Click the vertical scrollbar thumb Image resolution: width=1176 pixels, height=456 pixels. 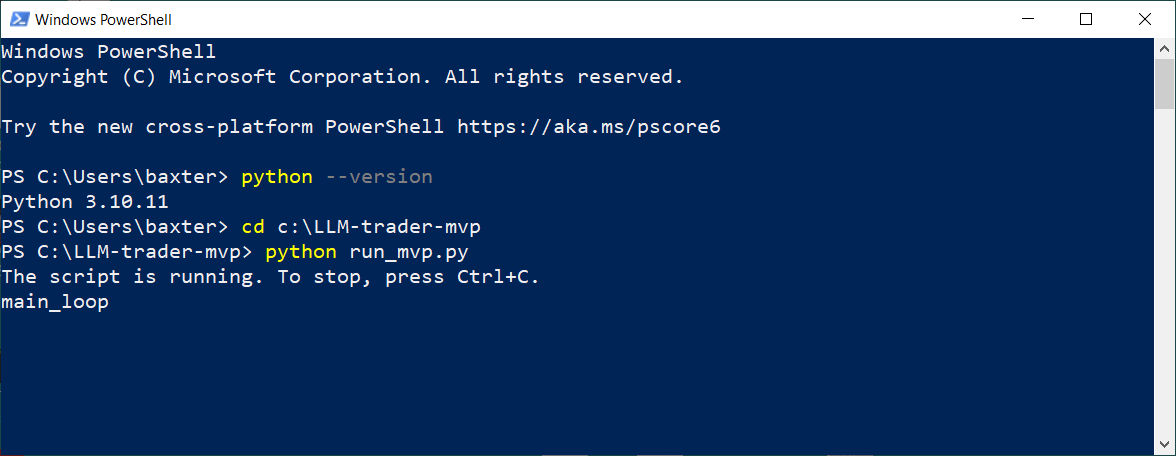1165,82
